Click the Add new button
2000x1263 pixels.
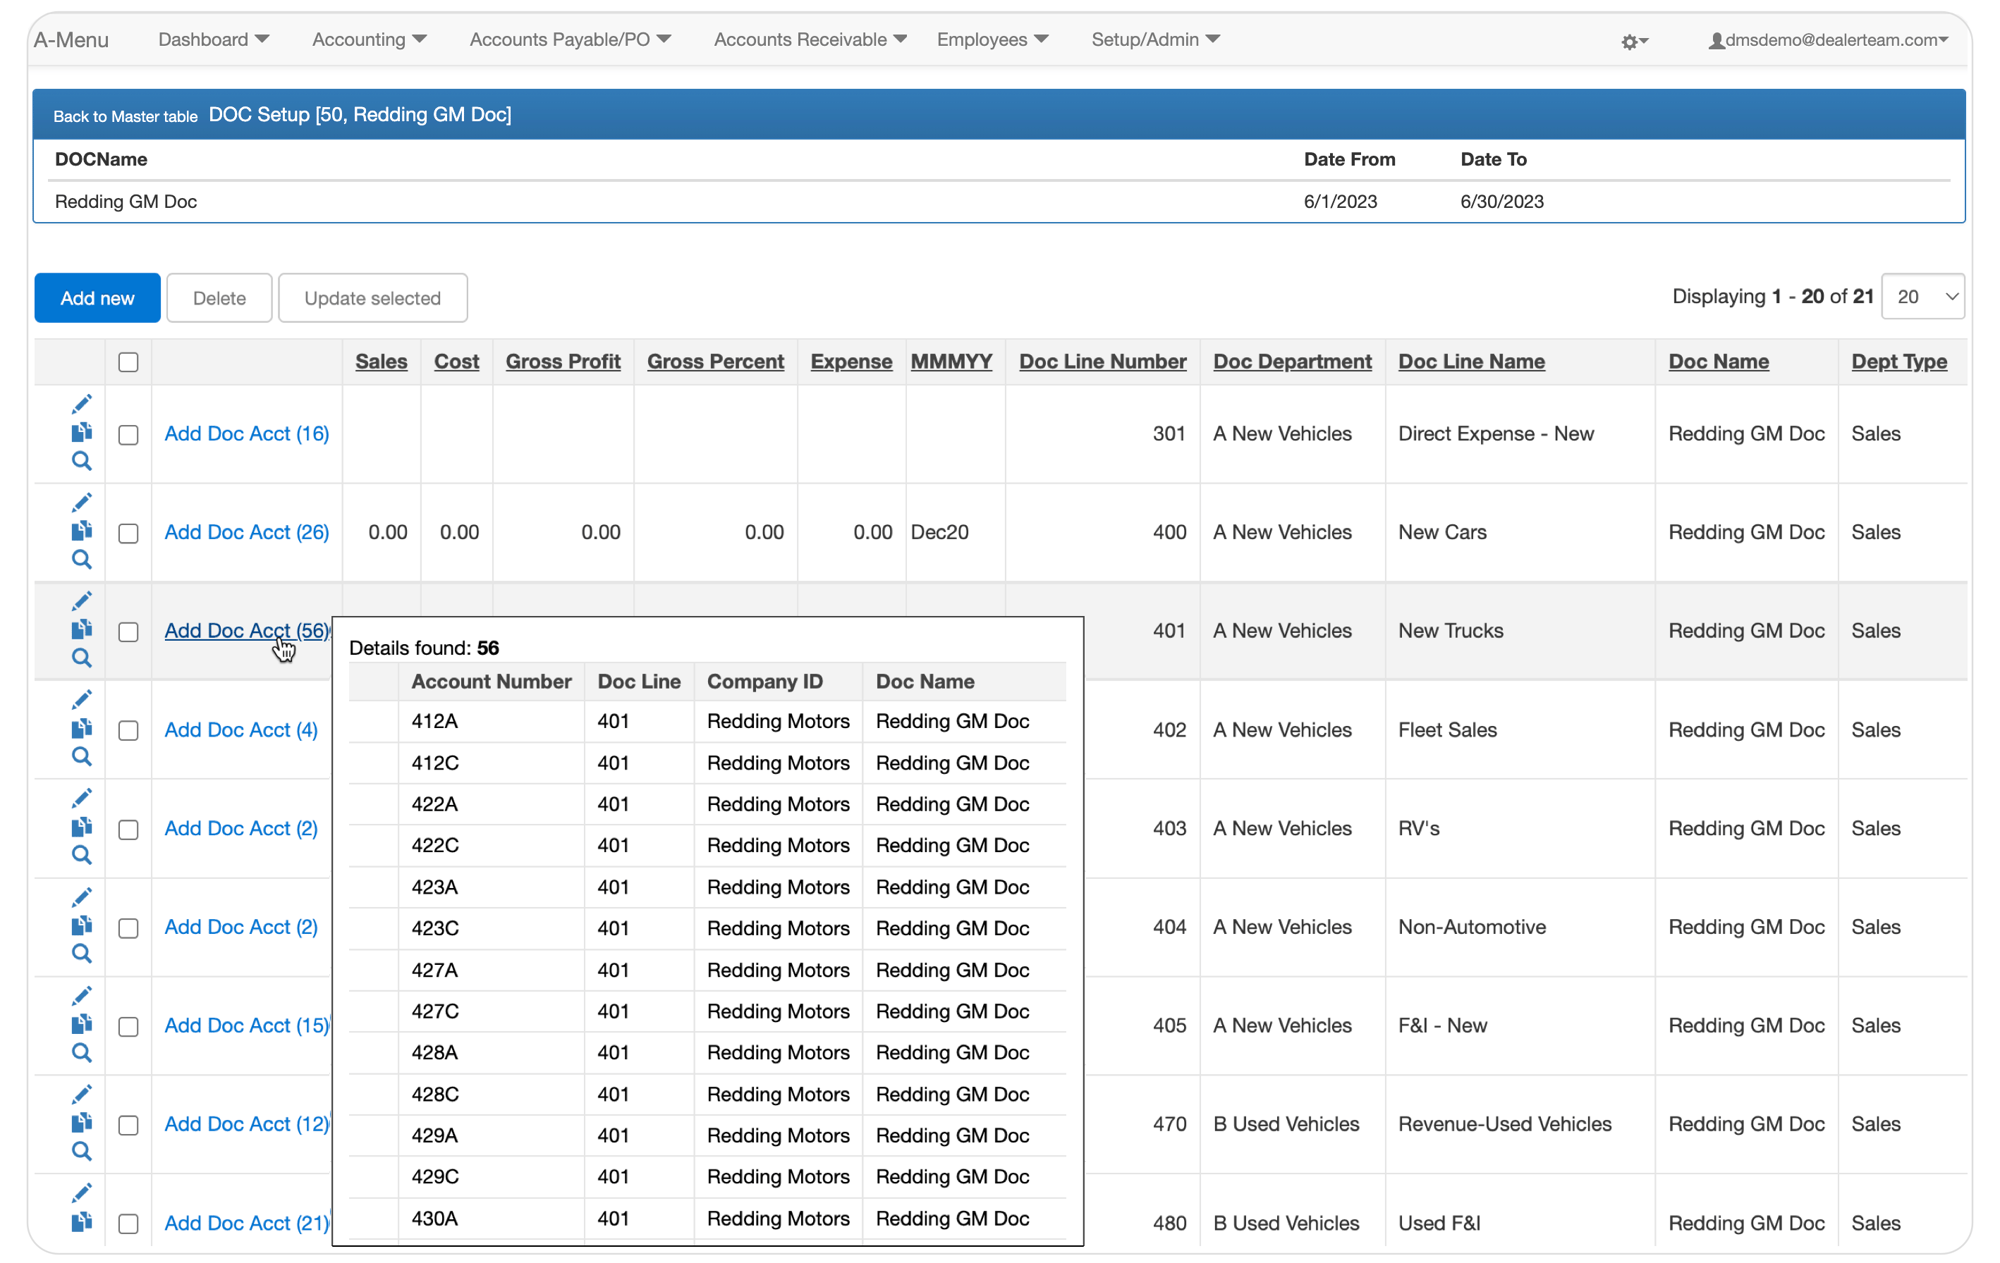97,298
